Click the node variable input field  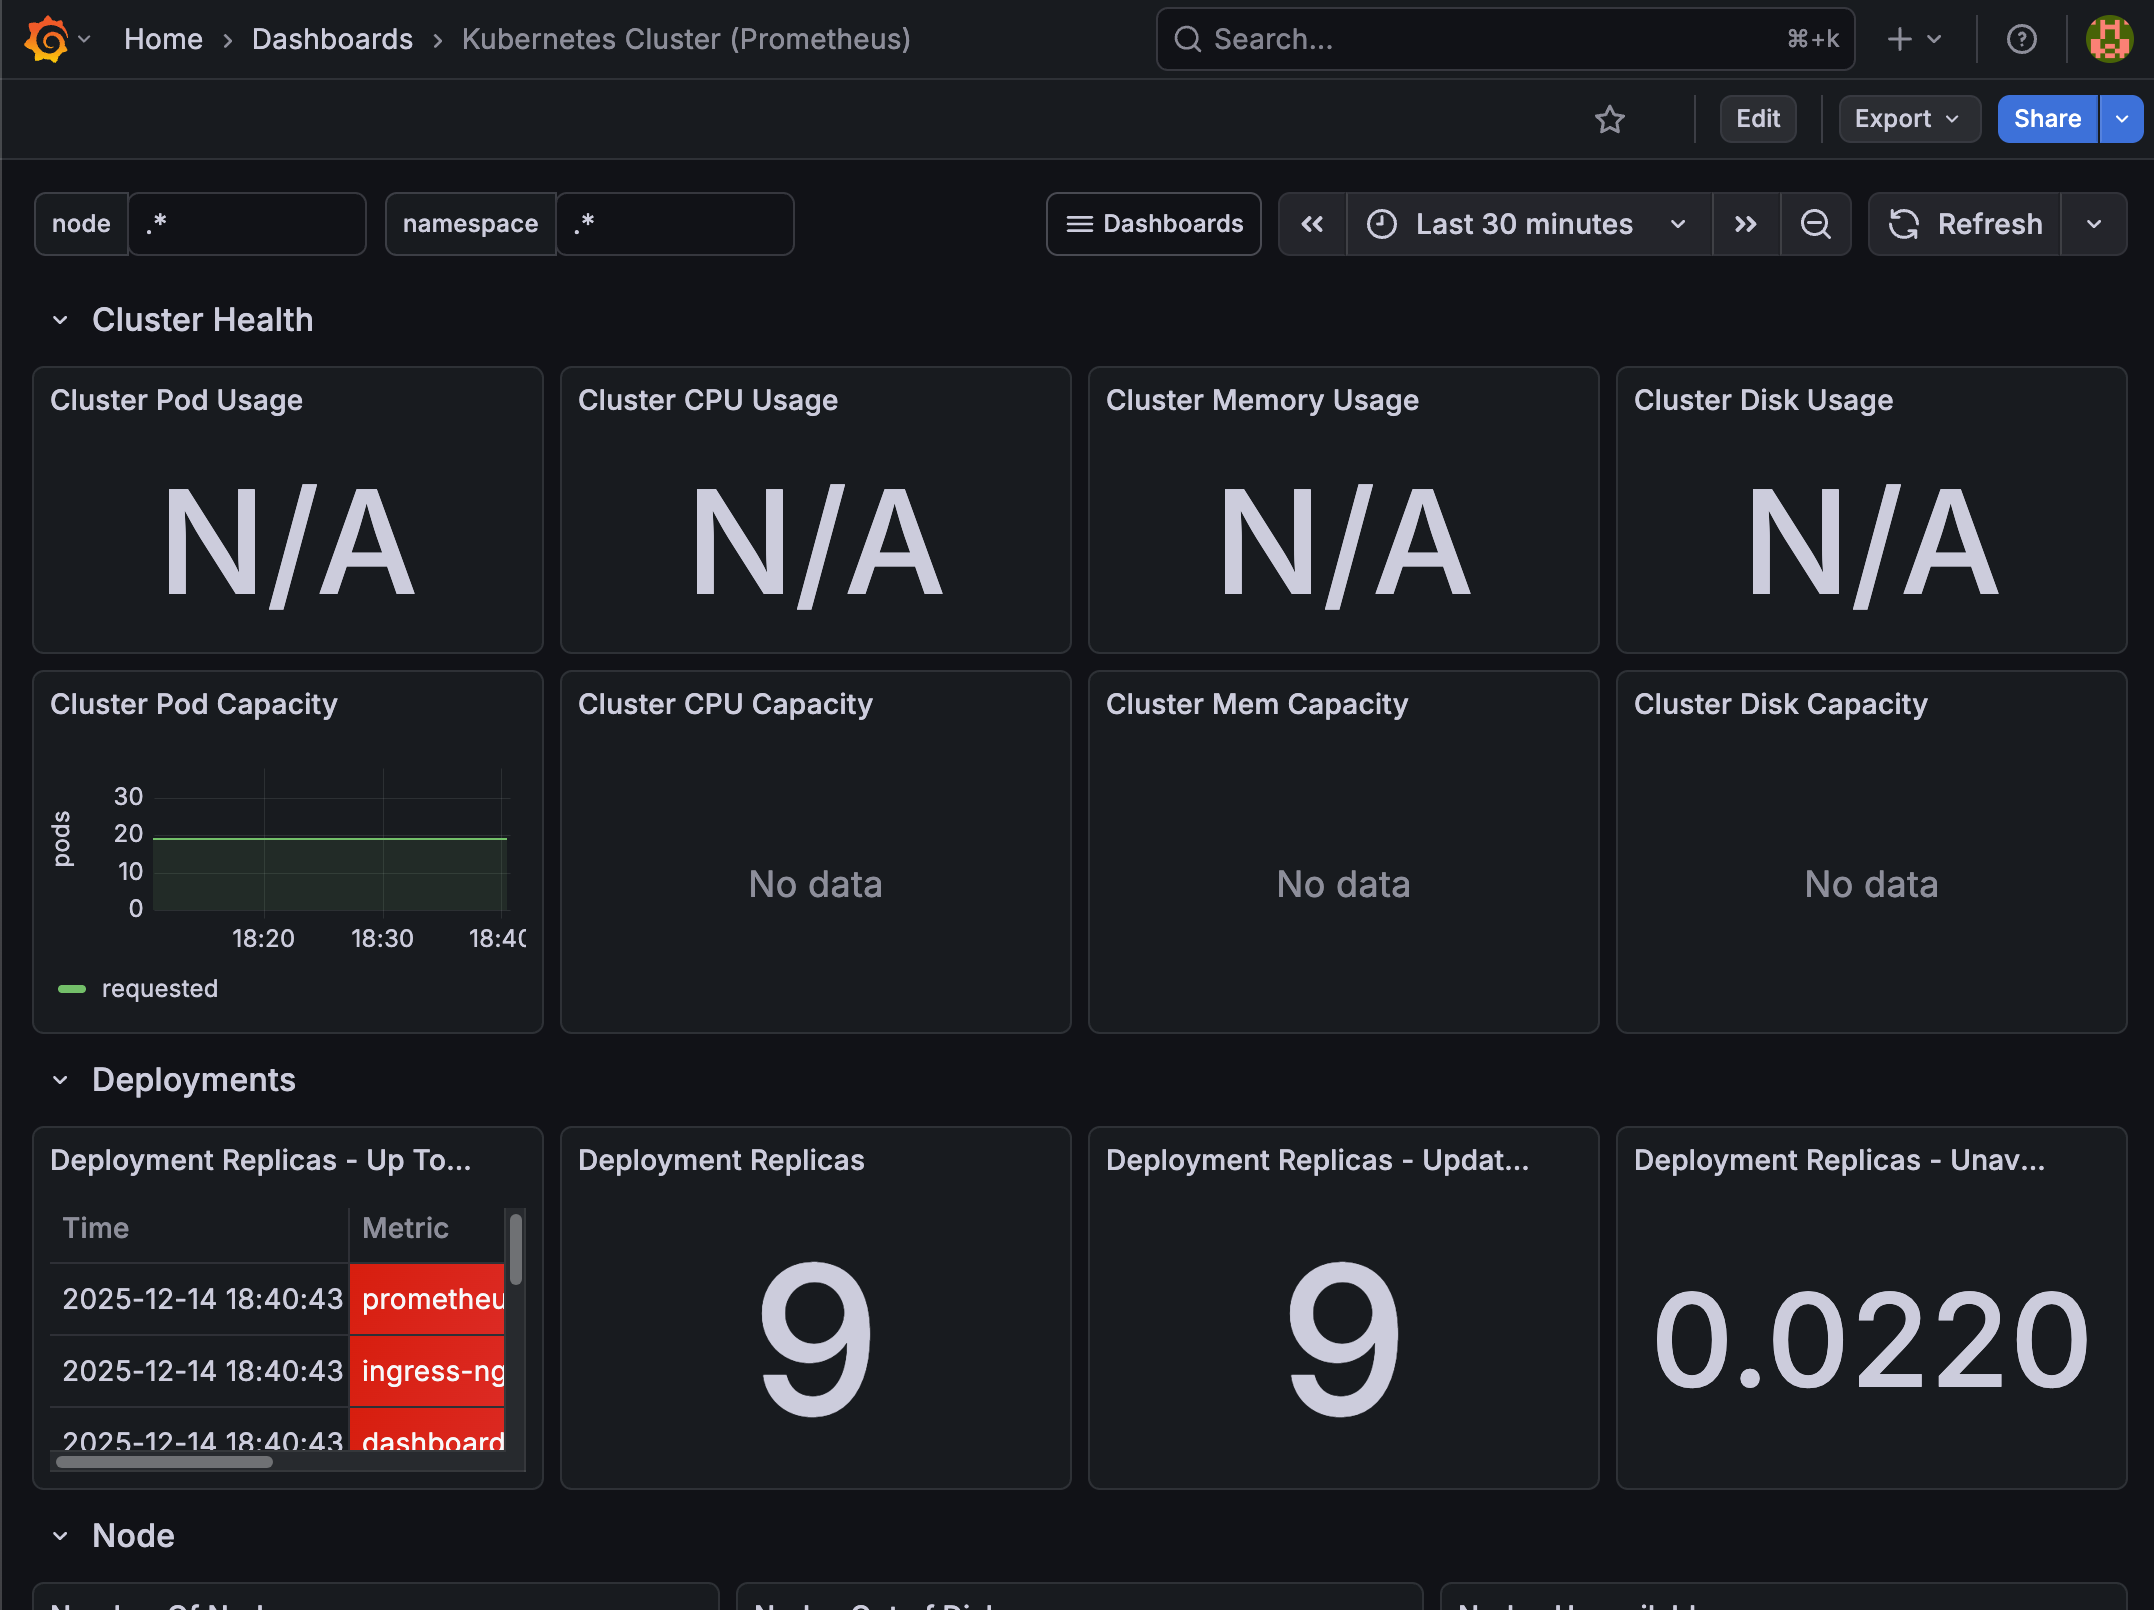pyautogui.click(x=247, y=224)
